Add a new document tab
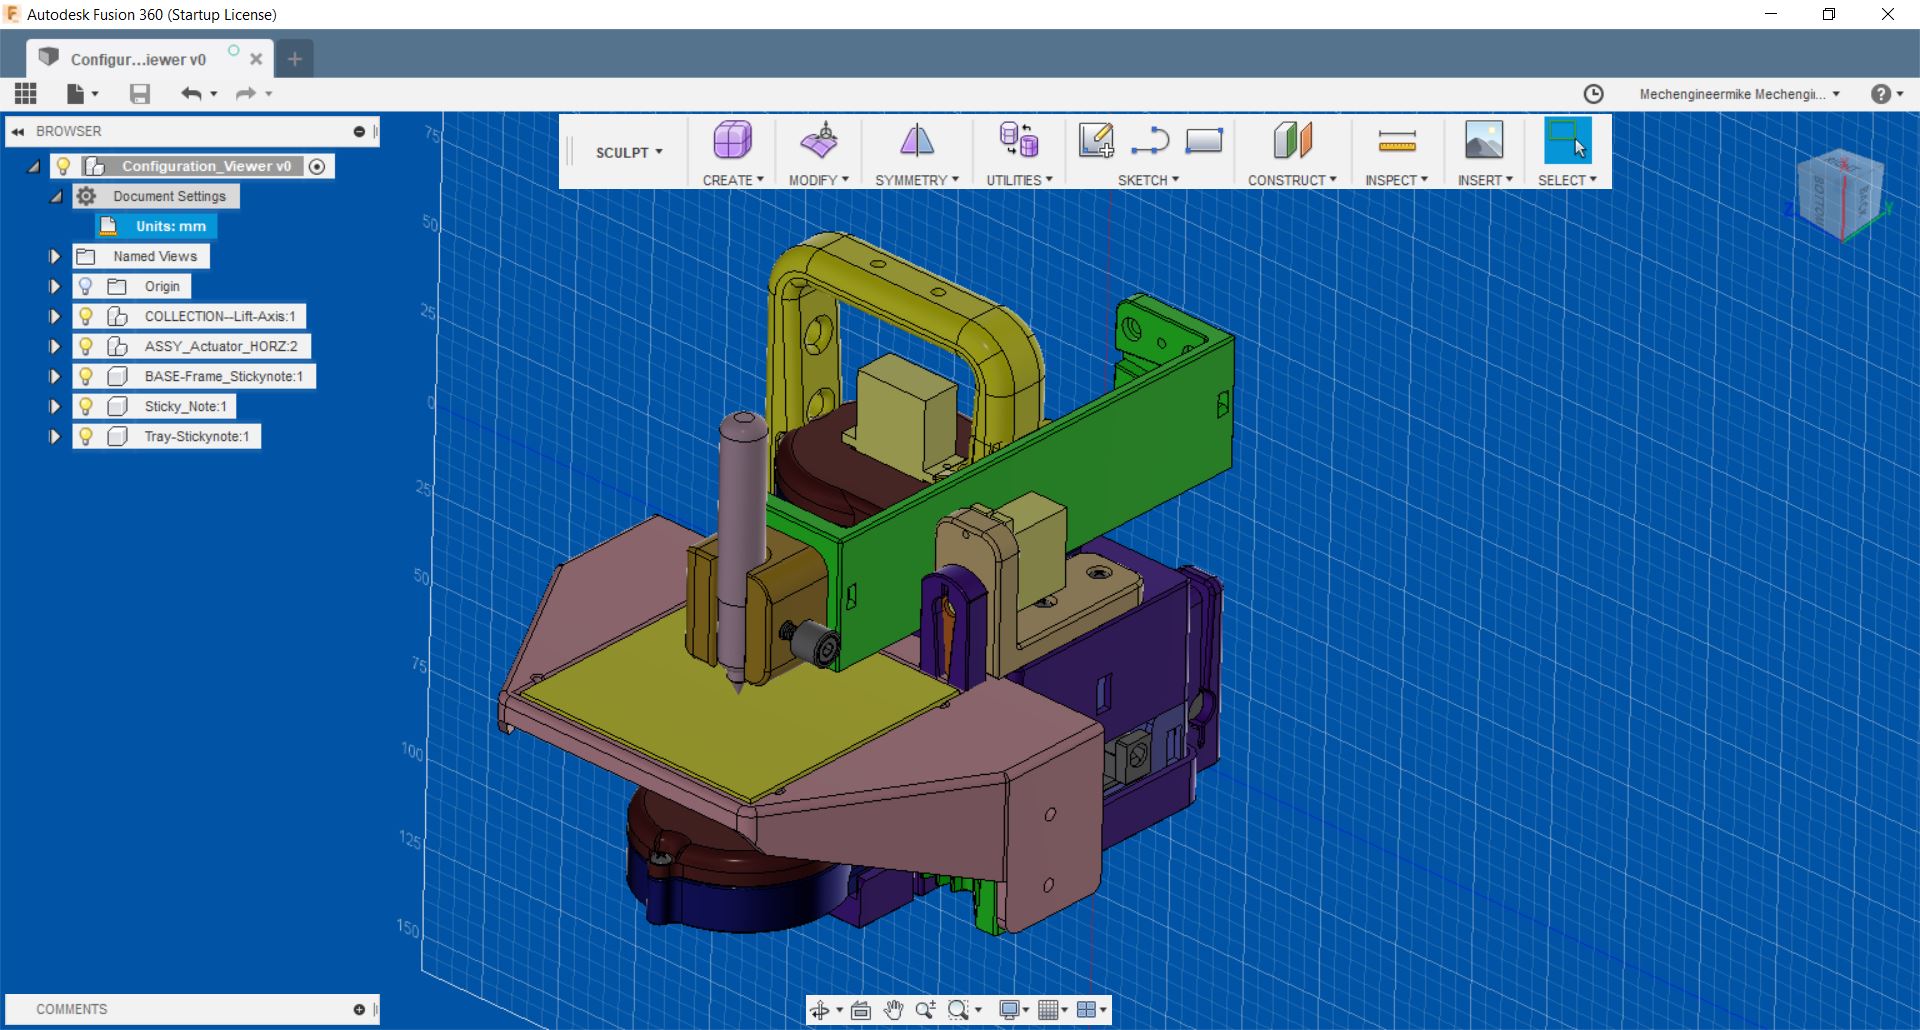Image resolution: width=1920 pixels, height=1030 pixels. [294, 59]
